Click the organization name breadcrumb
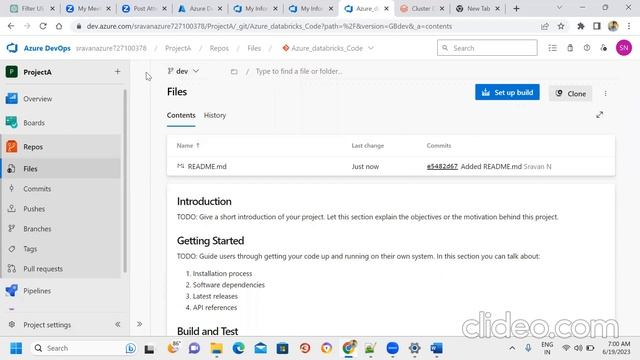This screenshot has height=360, width=640. (111, 48)
